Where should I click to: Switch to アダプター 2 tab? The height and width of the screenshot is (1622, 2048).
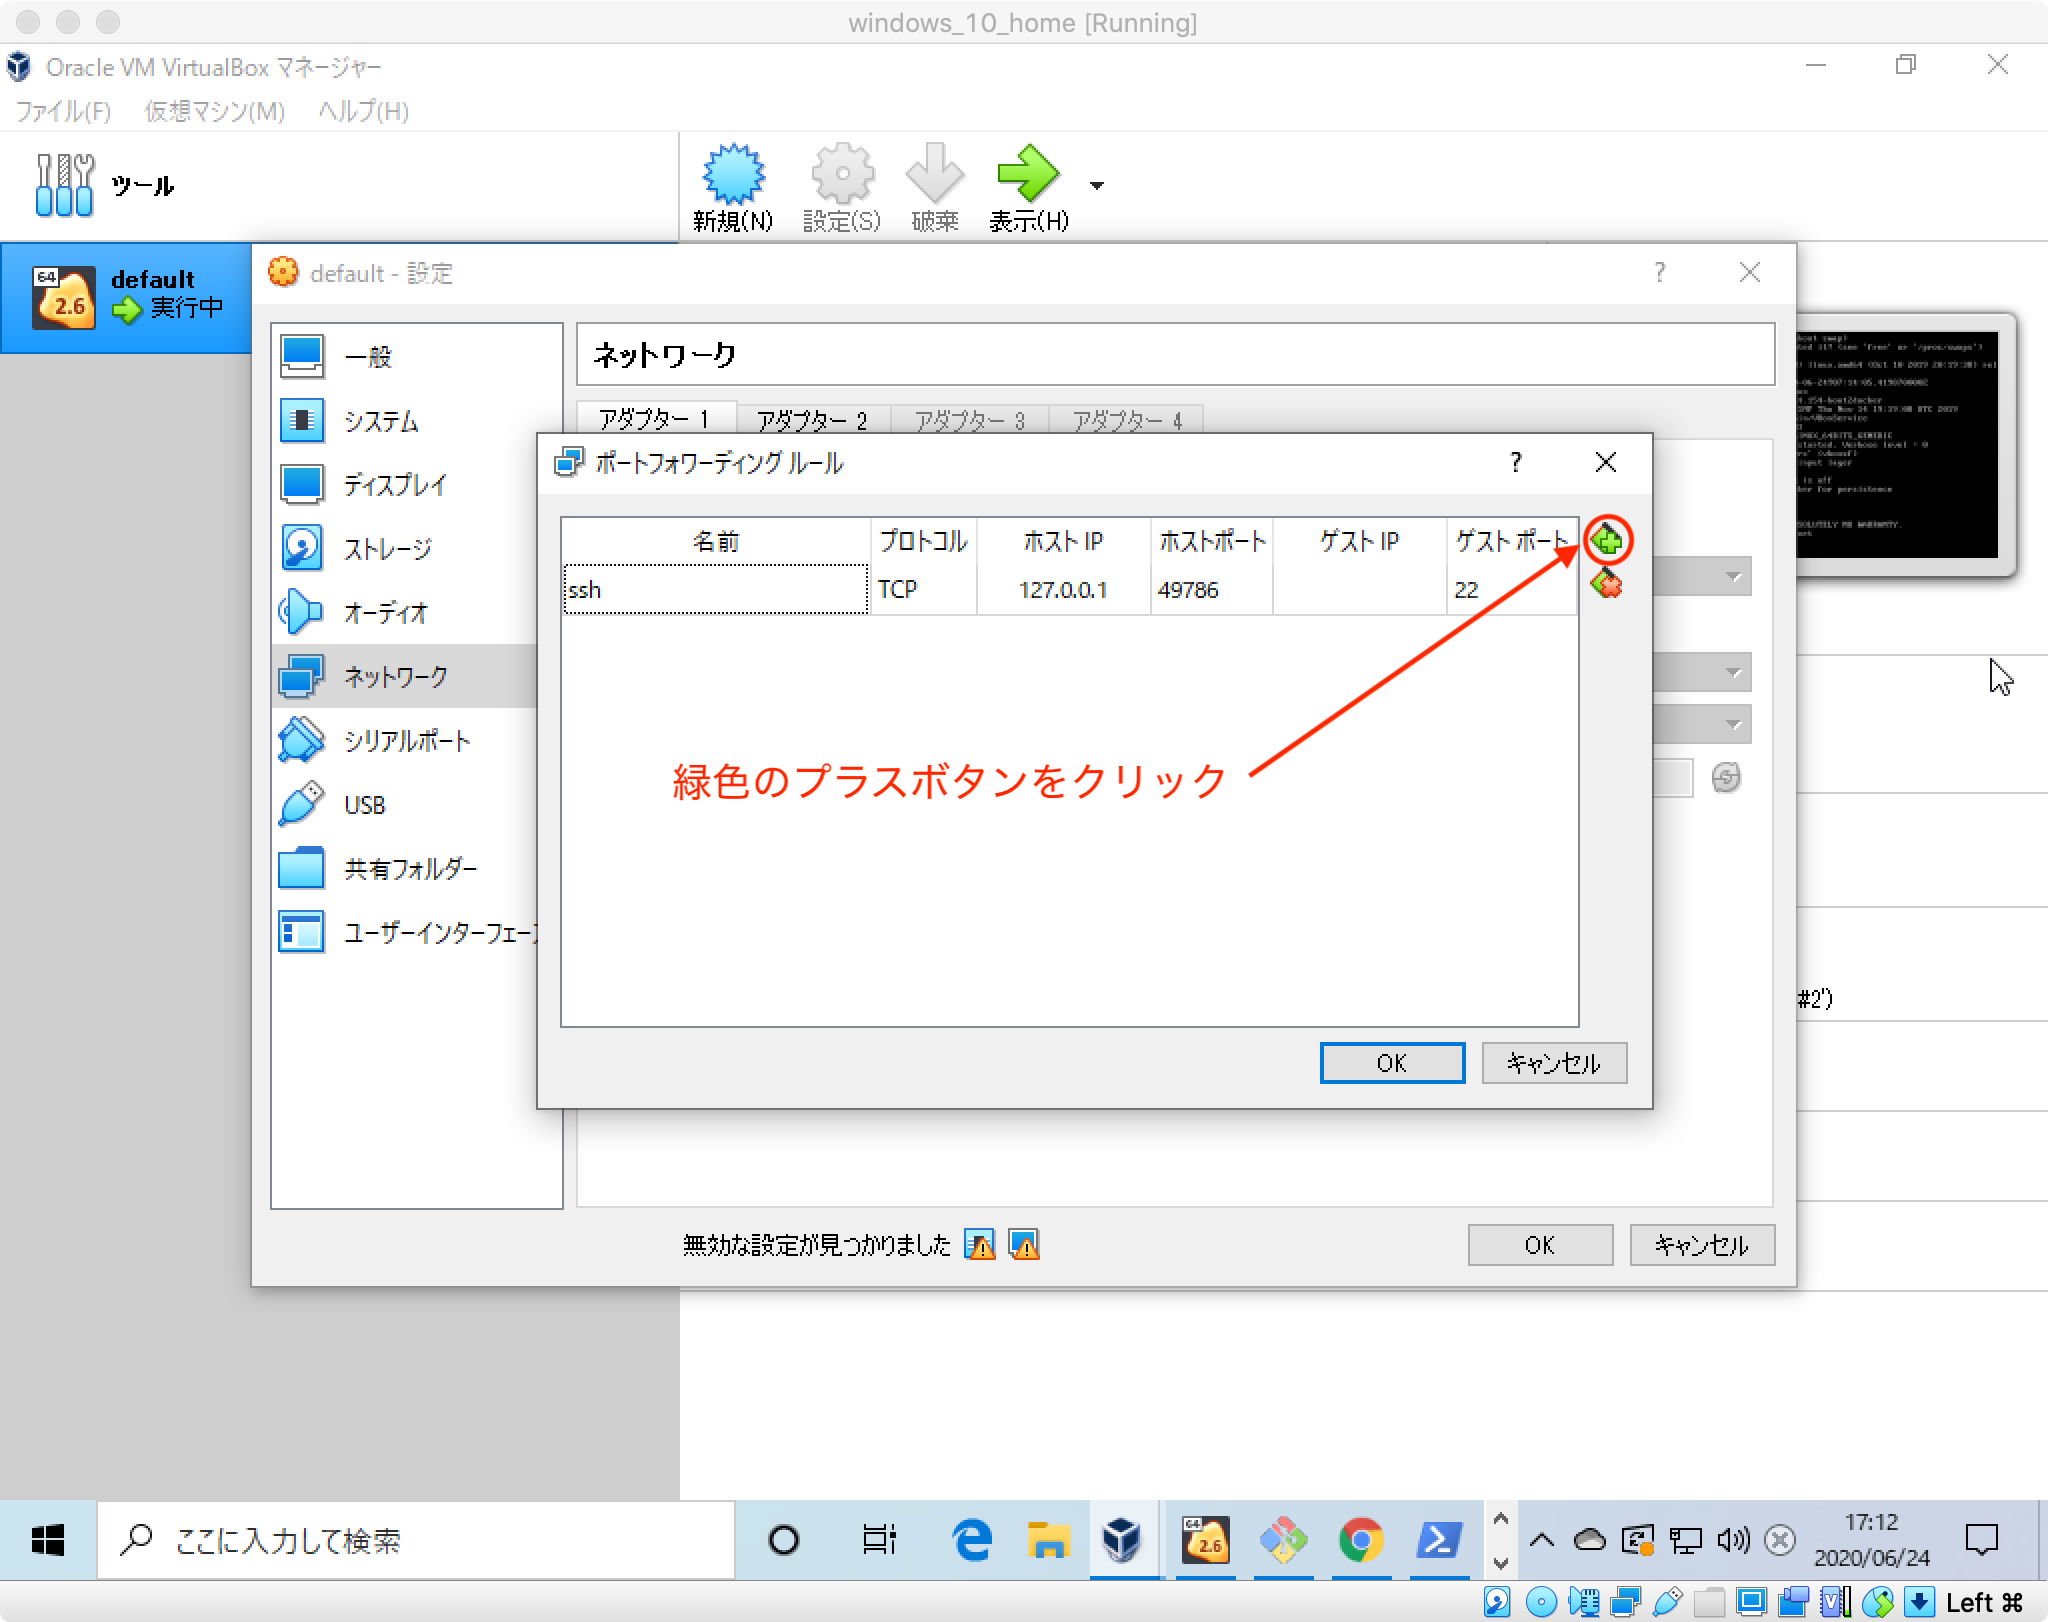811,420
